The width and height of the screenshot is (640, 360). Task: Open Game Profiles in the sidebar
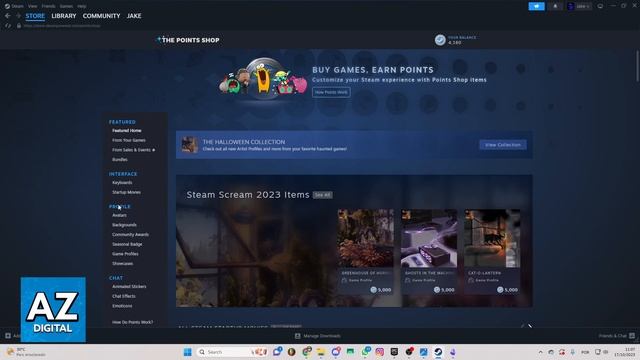125,254
